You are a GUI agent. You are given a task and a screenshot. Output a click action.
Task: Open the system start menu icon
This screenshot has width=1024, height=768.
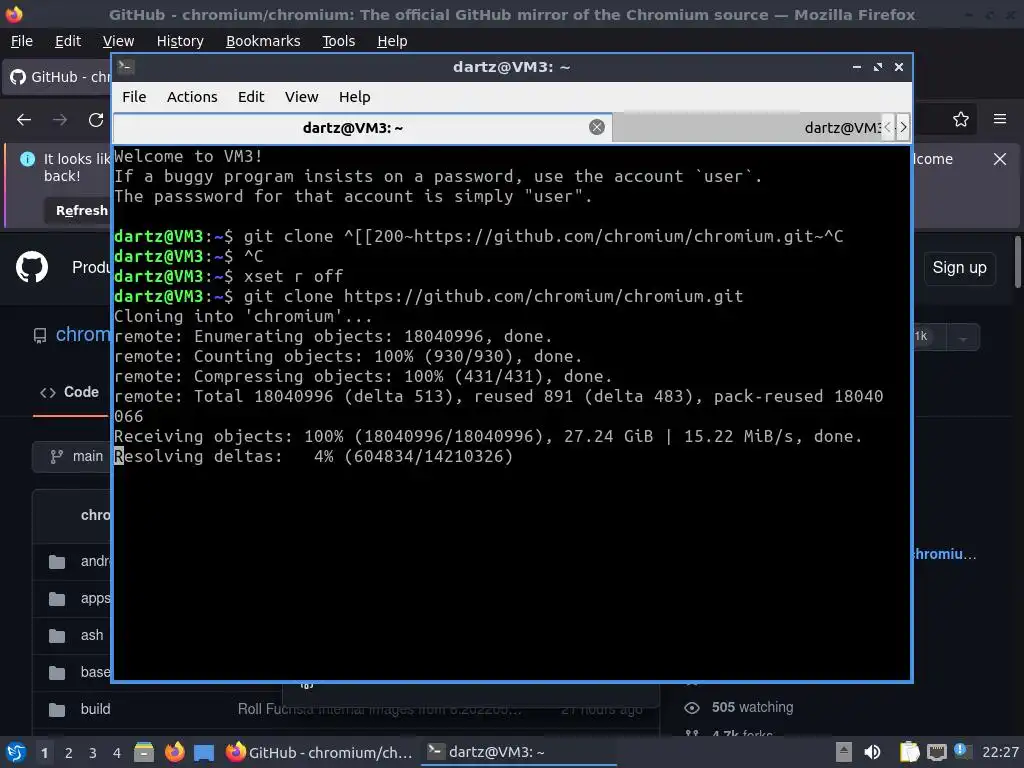[x=16, y=752]
